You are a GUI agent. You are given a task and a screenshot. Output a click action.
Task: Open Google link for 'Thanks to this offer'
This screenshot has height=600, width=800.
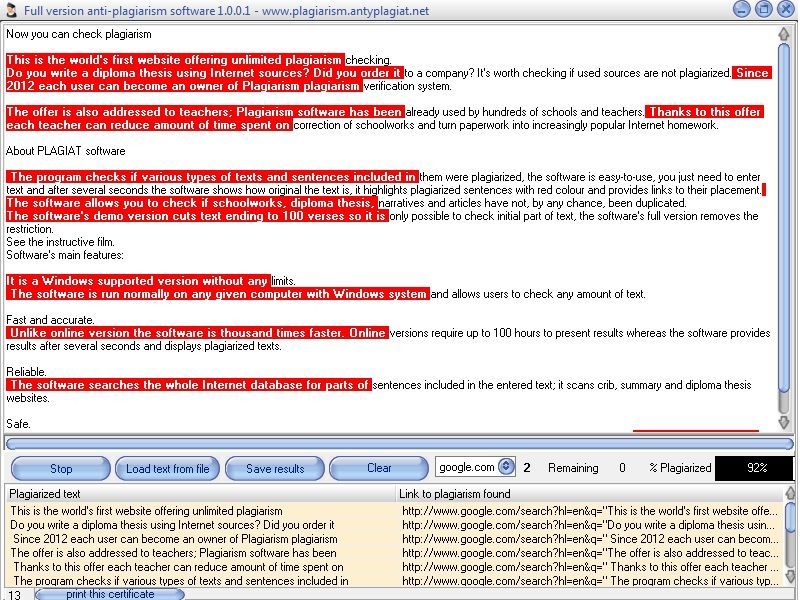click(590, 567)
